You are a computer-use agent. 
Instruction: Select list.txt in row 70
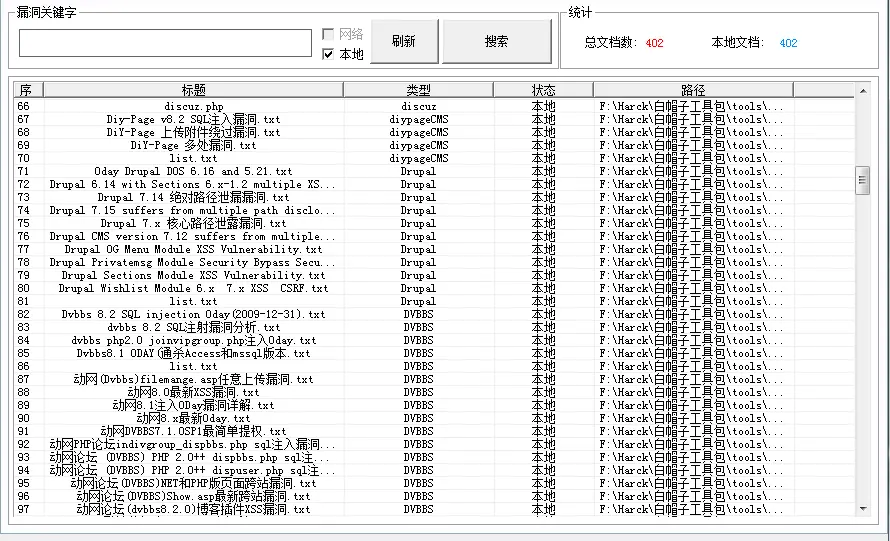point(194,158)
